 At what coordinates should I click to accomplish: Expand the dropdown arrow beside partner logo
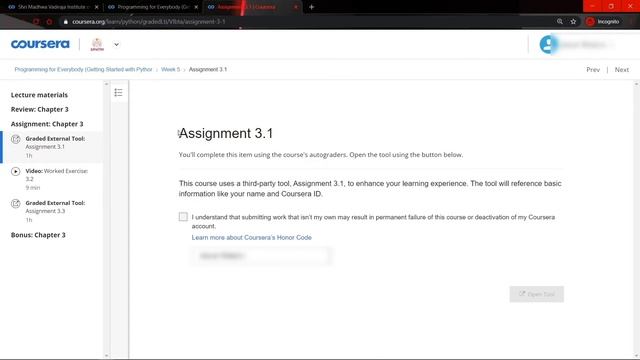(x=116, y=44)
